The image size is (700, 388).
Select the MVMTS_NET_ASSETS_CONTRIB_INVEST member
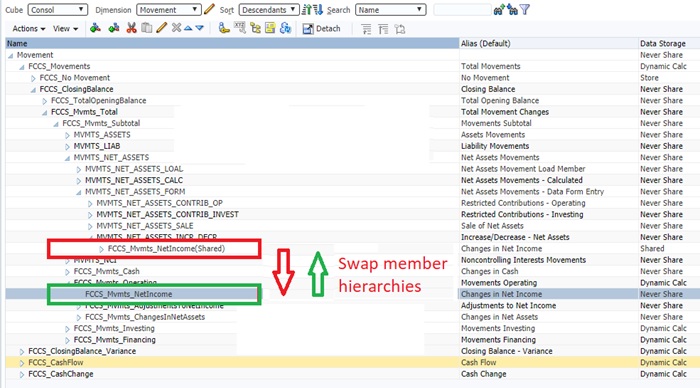coord(167,214)
